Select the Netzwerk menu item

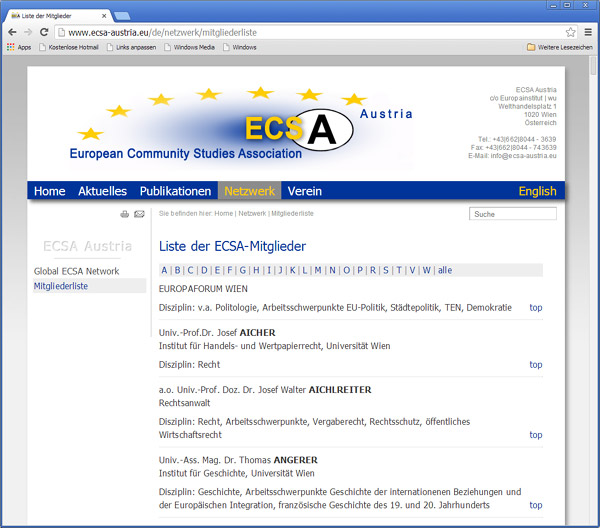point(249,191)
